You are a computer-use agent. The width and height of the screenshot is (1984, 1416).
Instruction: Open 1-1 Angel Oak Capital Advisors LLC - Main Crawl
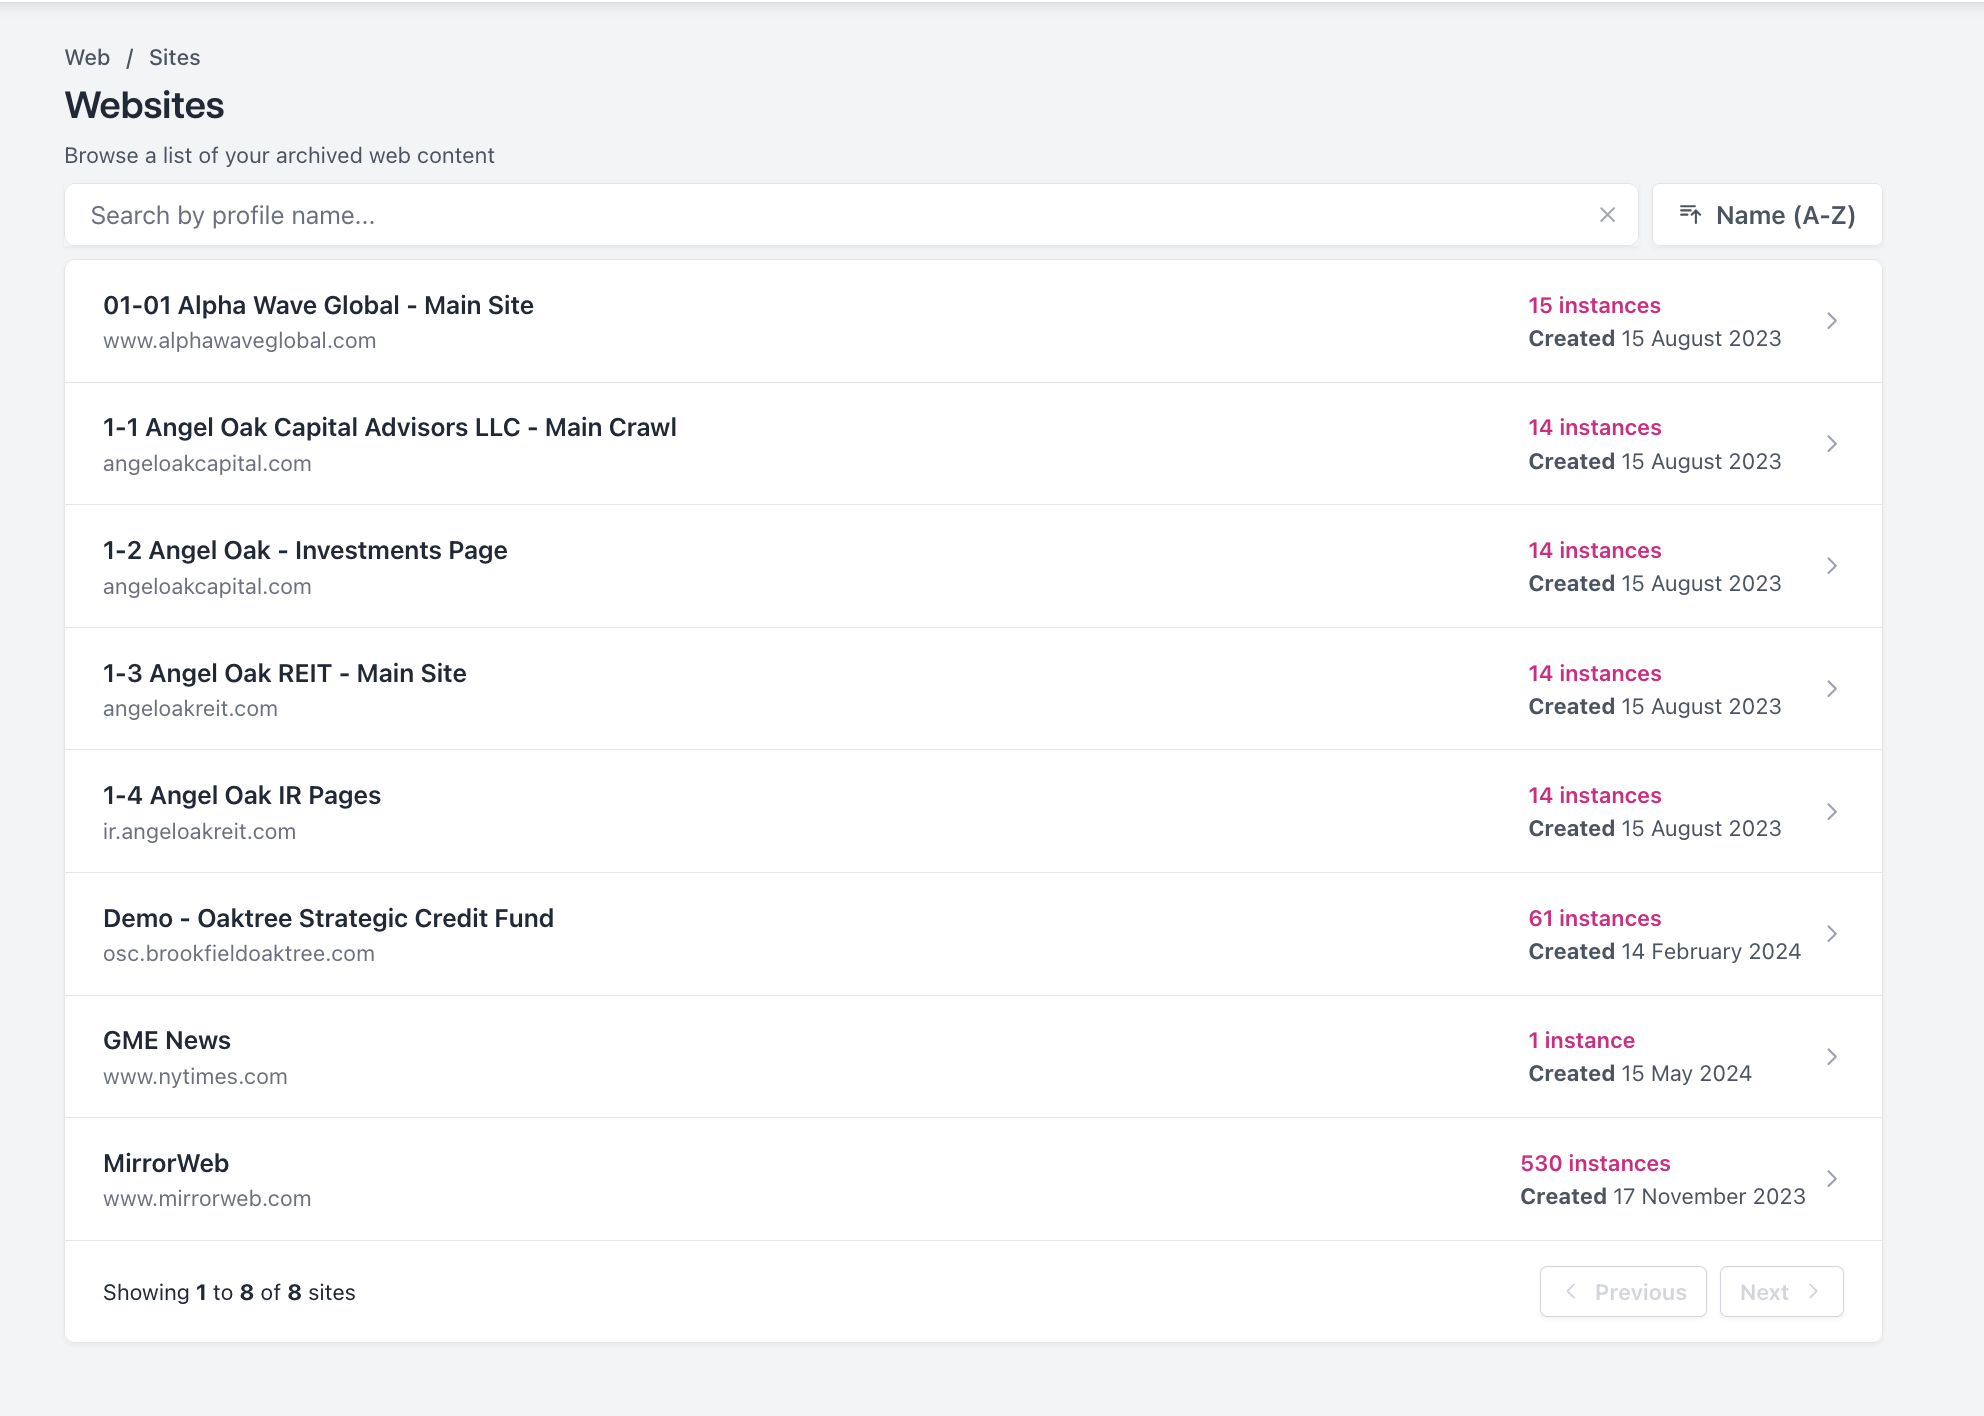click(390, 427)
